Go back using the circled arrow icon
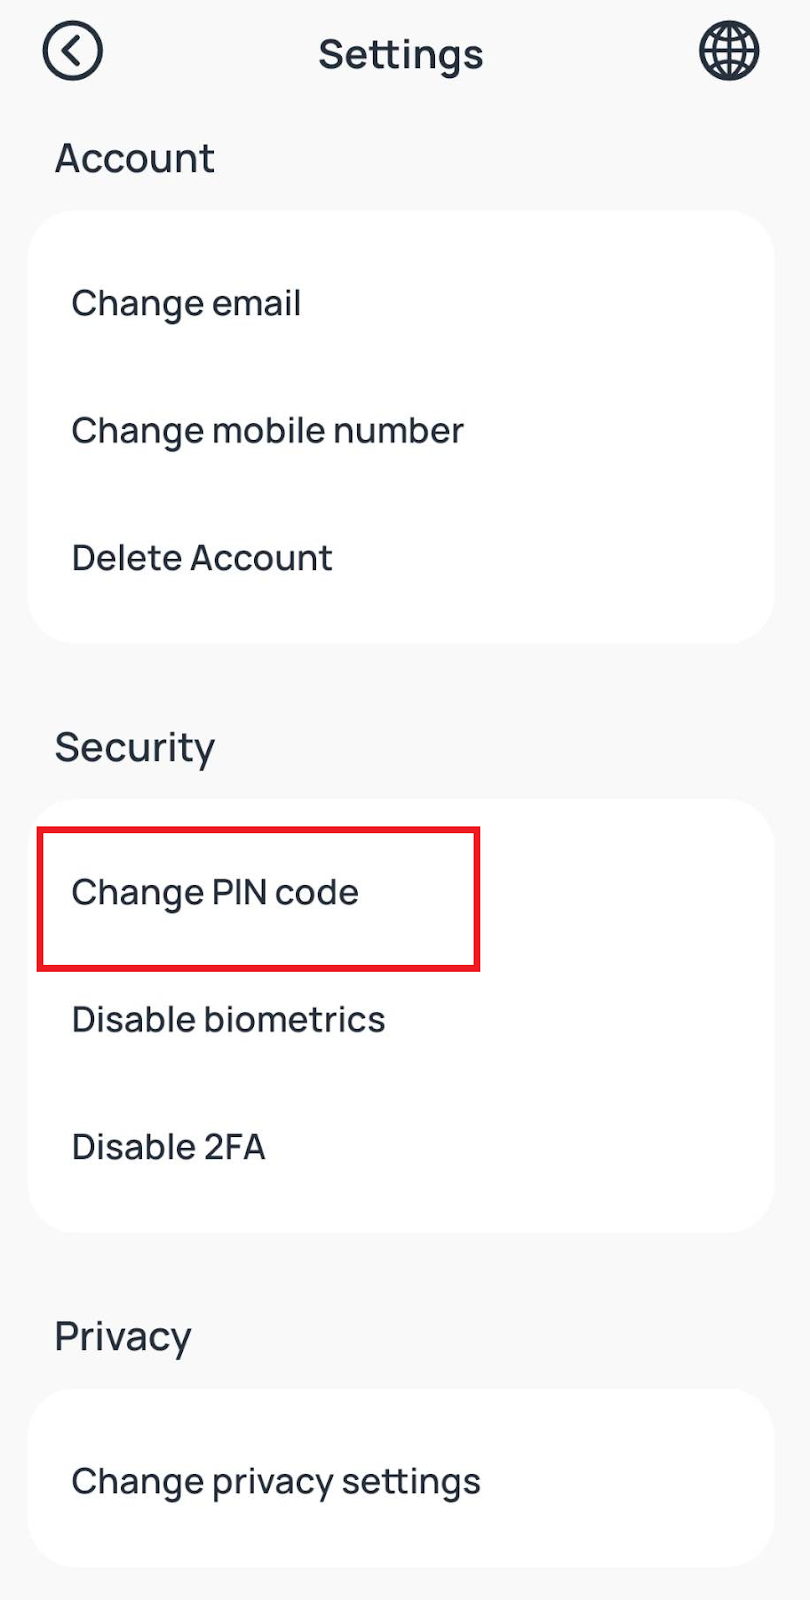Image resolution: width=810 pixels, height=1600 pixels. [x=73, y=51]
